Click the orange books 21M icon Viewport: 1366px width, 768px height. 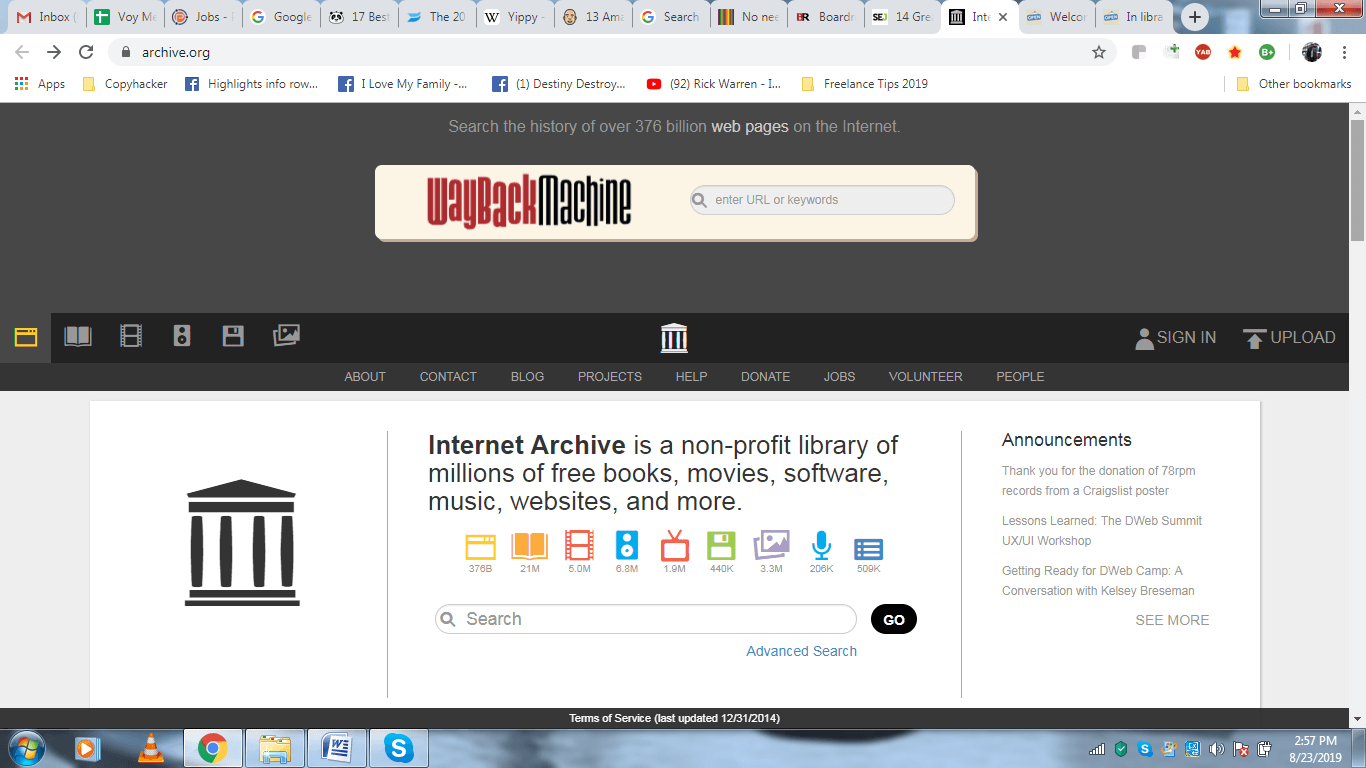529,546
